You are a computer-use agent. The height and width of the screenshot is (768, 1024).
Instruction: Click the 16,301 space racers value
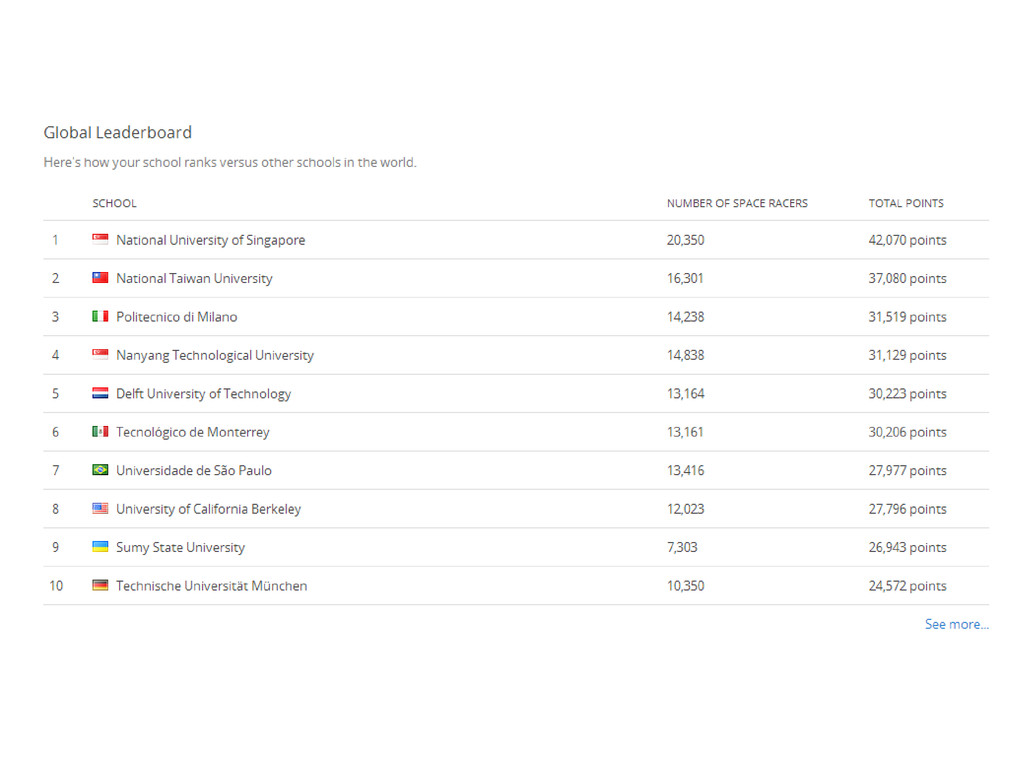(685, 278)
